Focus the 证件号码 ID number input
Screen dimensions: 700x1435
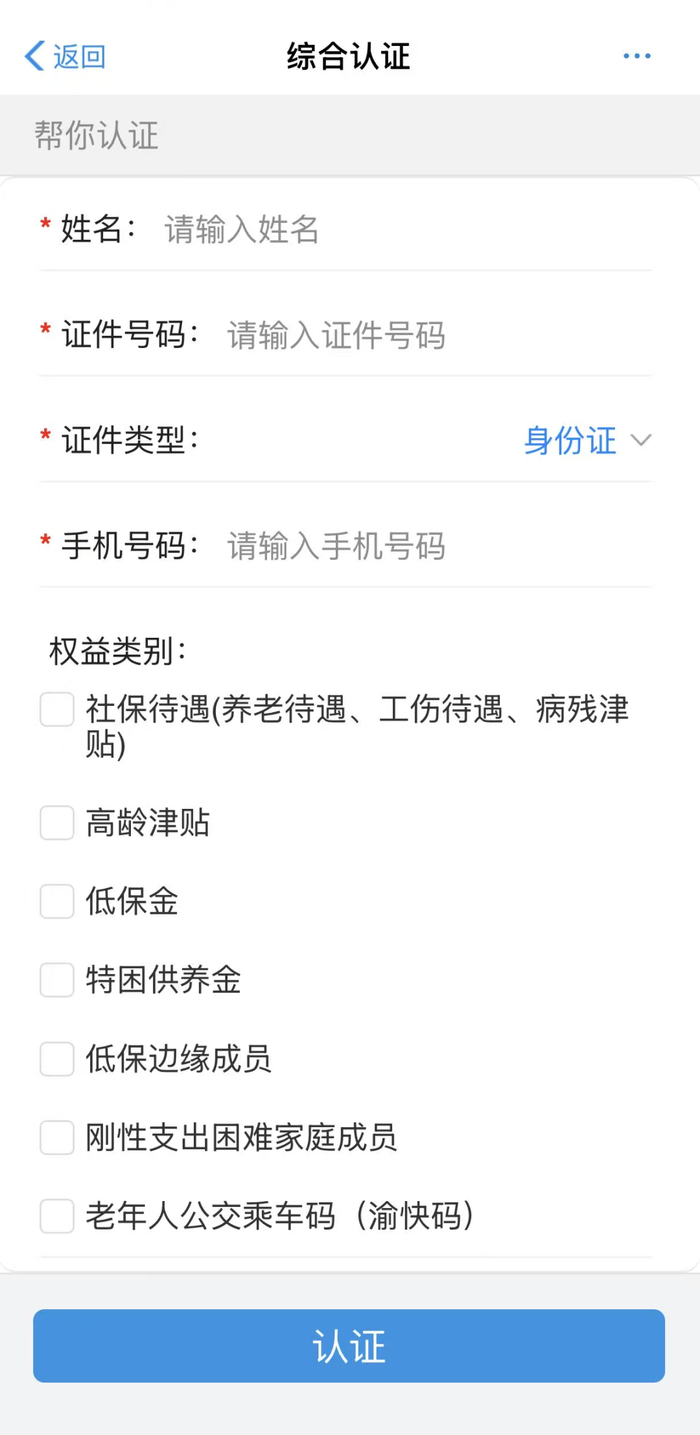(x=430, y=335)
